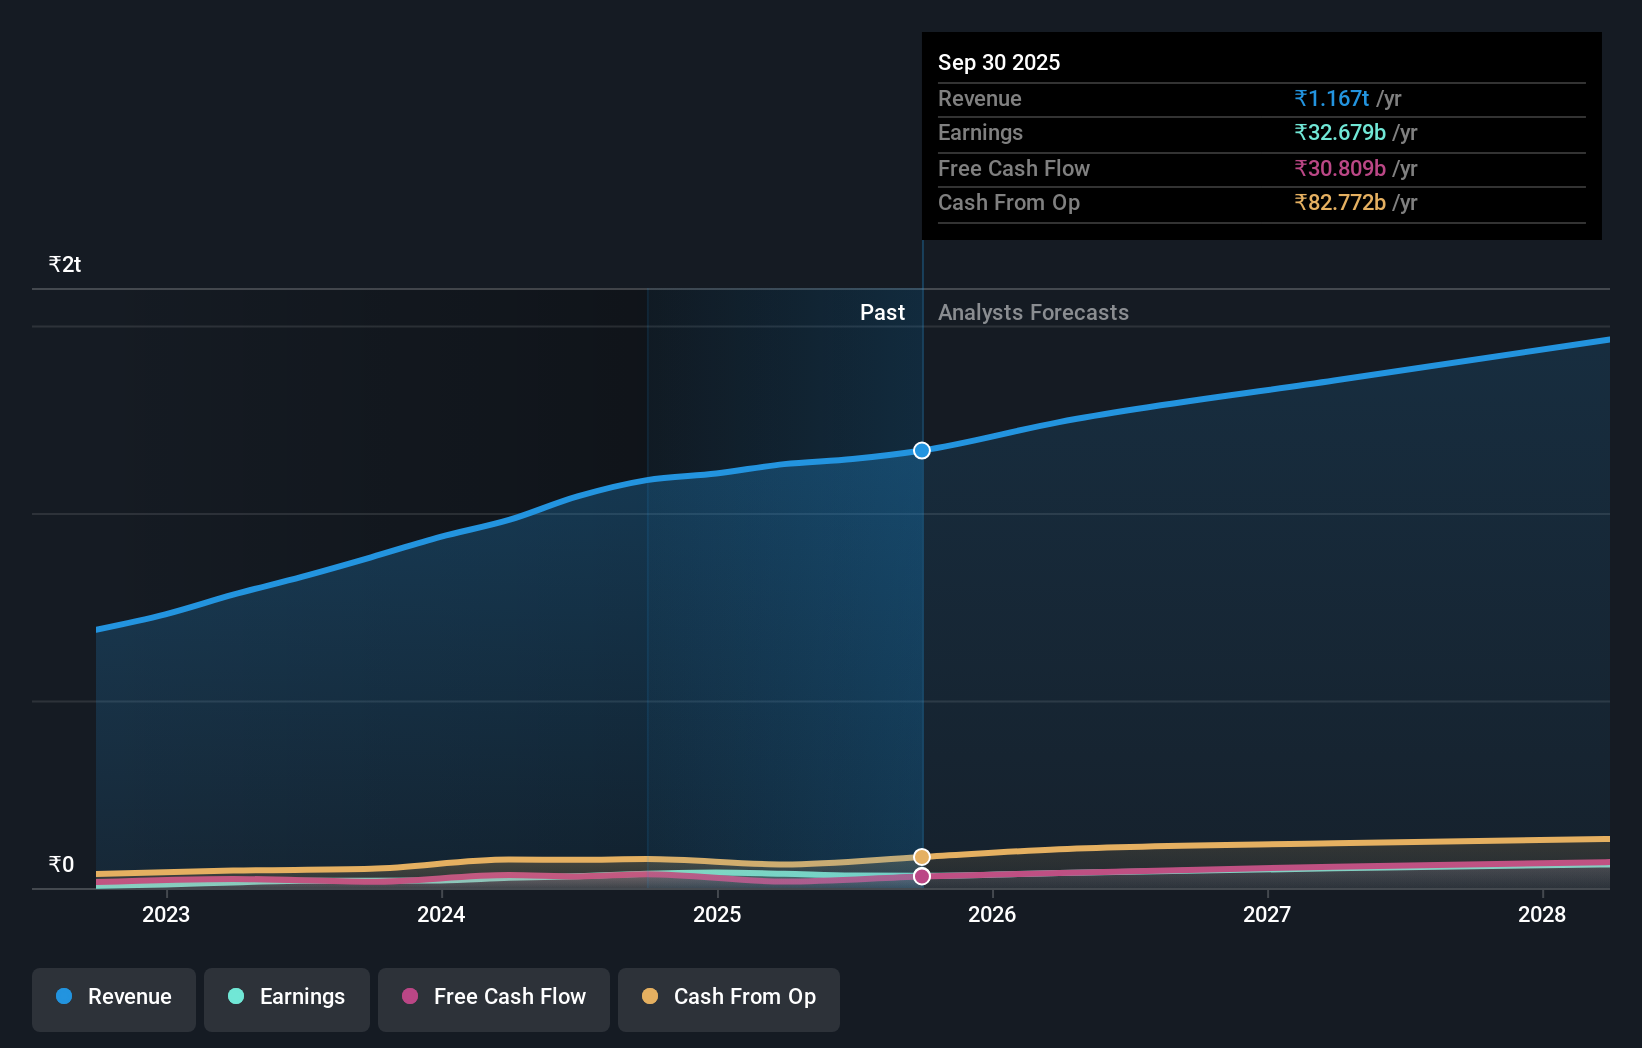Select the Cash From Op point on the chart
This screenshot has width=1642, height=1048.
[x=921, y=856]
